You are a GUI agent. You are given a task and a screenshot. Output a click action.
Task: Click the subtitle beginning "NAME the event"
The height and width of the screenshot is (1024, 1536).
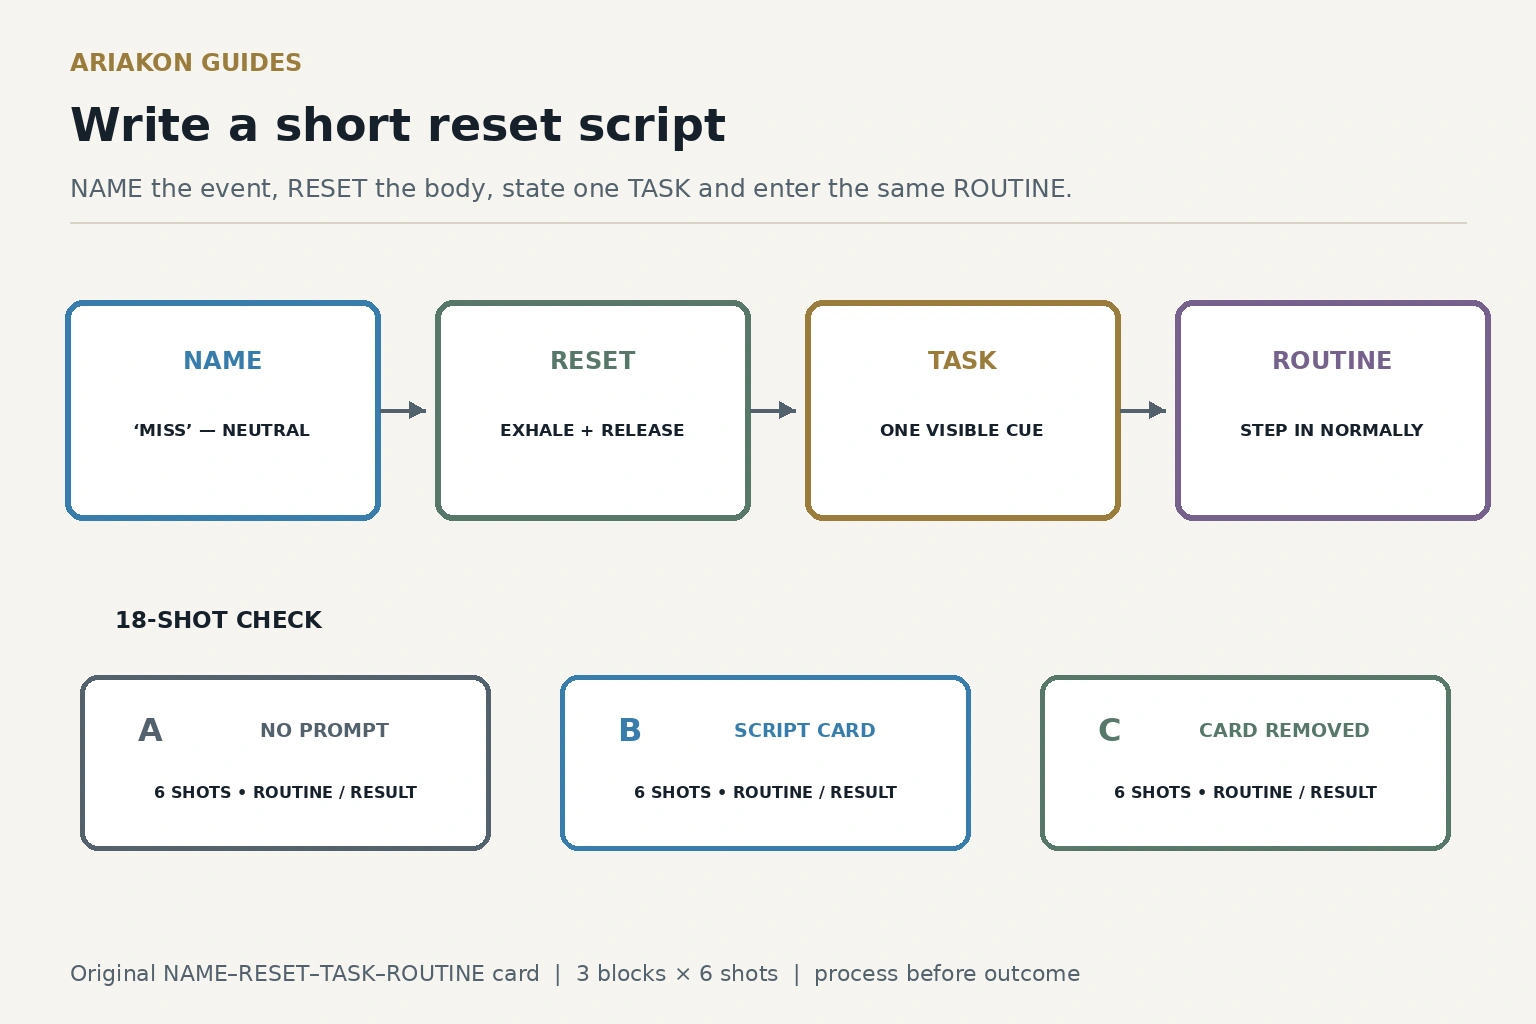[571, 189]
